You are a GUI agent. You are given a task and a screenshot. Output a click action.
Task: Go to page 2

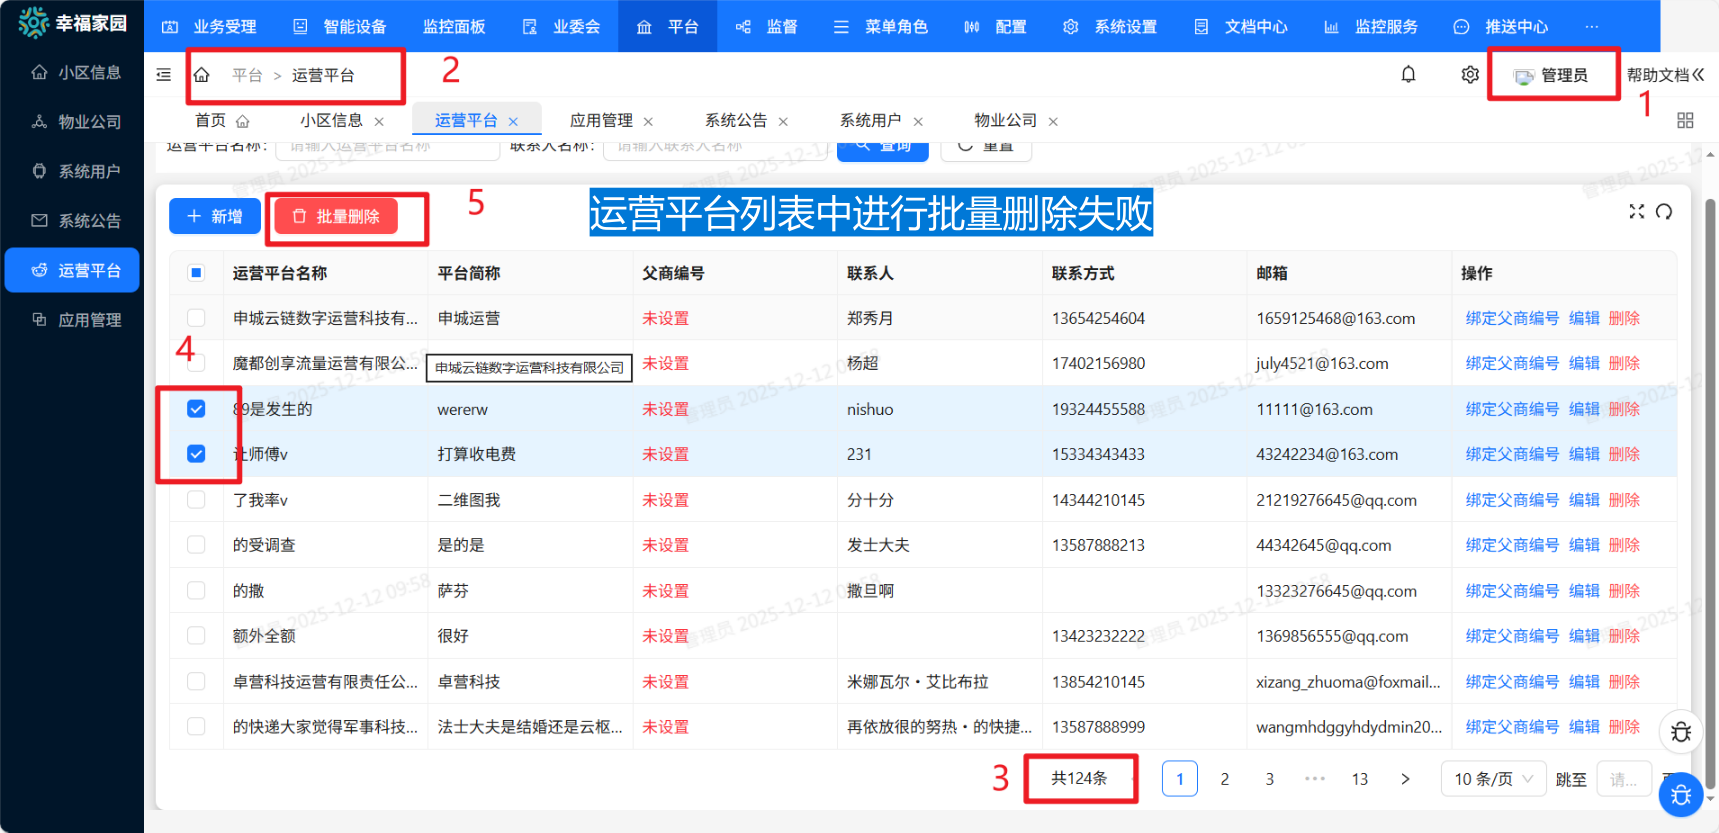pyautogui.click(x=1225, y=779)
